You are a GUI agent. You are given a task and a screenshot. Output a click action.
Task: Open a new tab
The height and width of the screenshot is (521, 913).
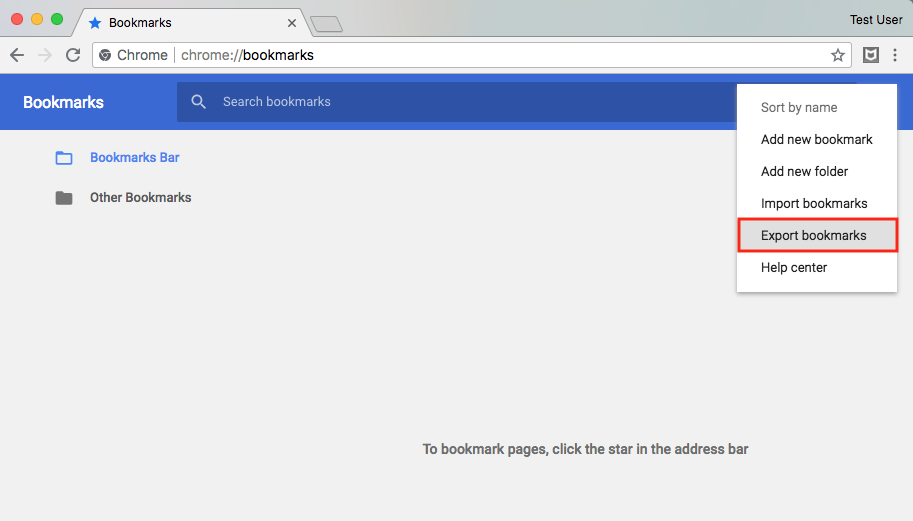pos(327,24)
